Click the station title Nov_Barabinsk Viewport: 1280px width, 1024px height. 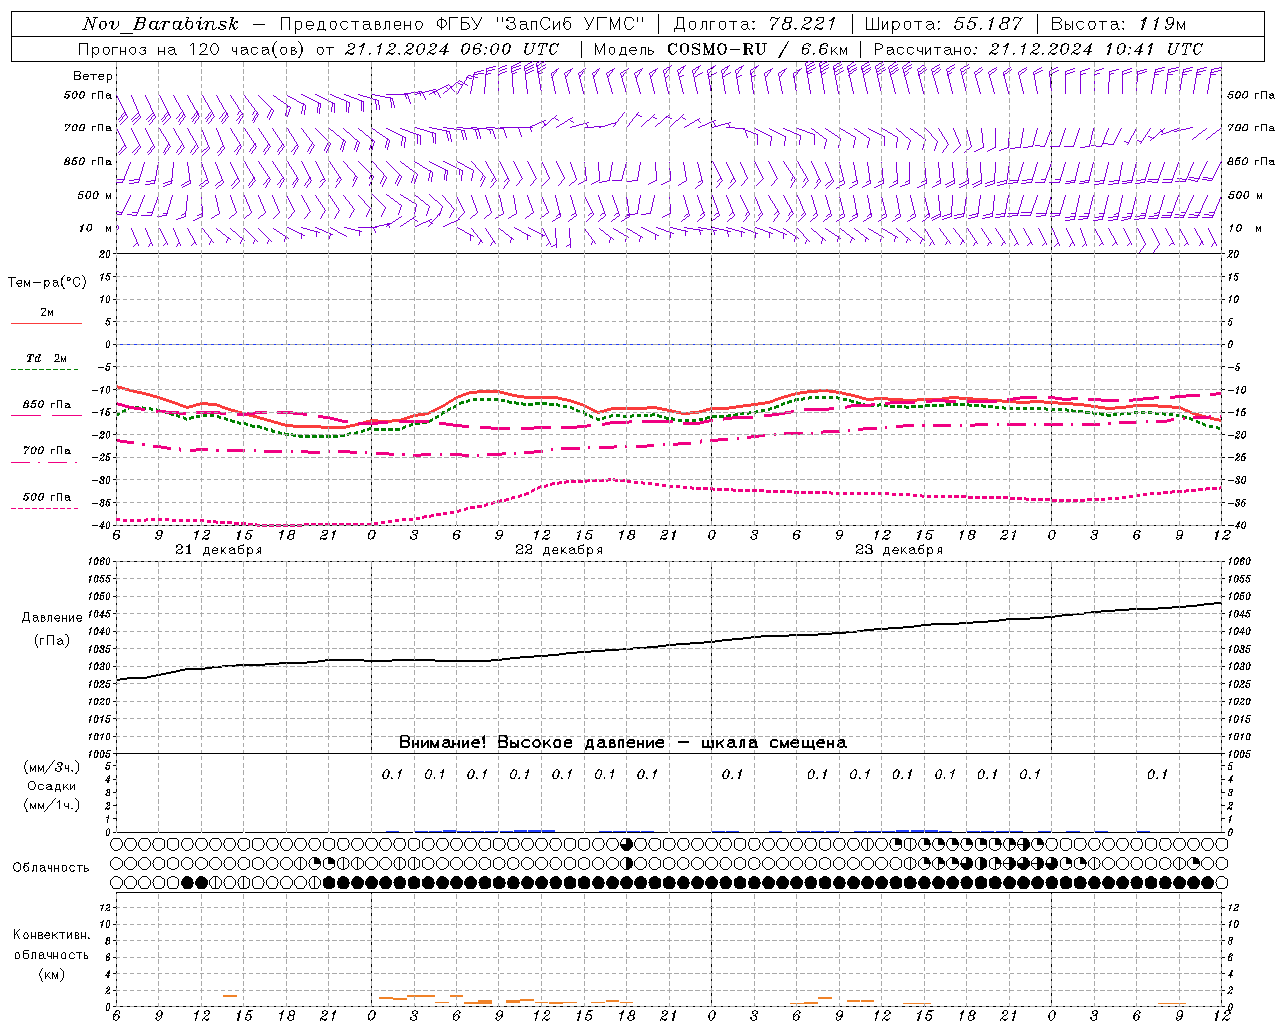(x=161, y=24)
